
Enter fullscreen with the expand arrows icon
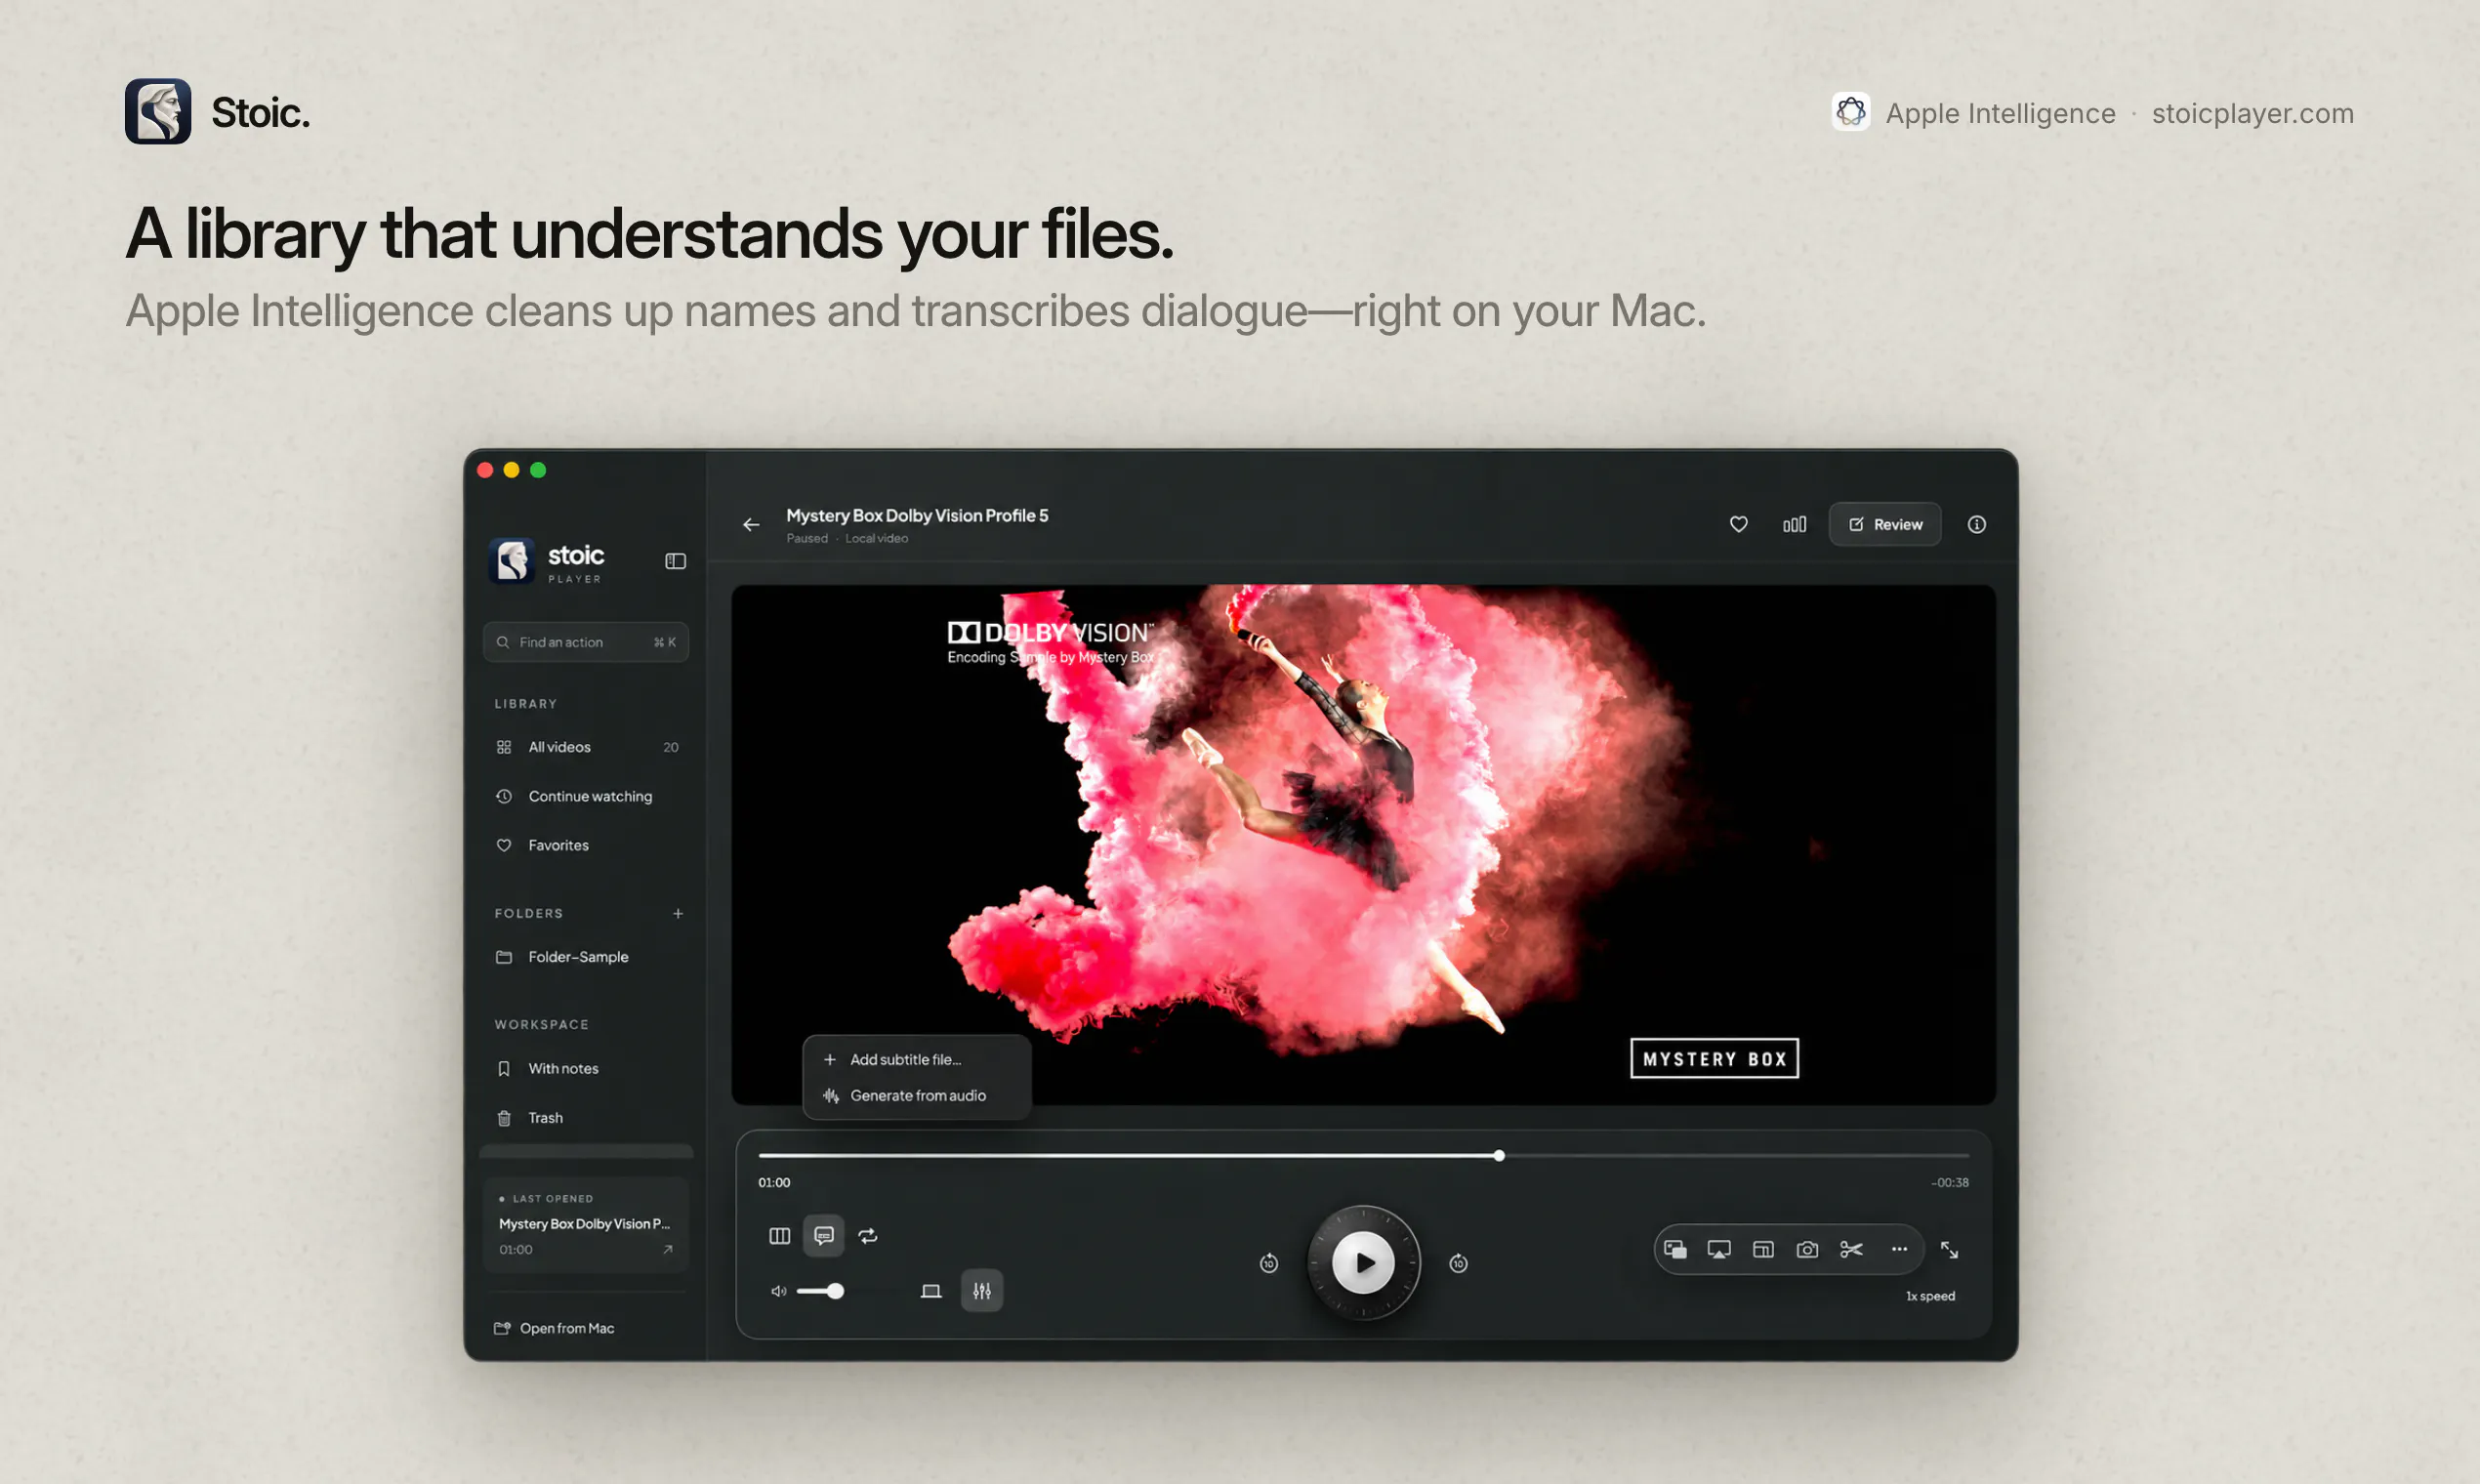1949,1249
